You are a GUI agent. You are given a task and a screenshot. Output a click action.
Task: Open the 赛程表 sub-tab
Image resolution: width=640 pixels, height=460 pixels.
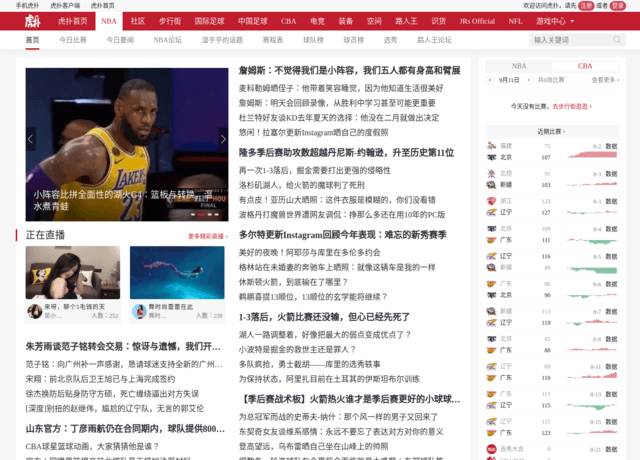273,40
